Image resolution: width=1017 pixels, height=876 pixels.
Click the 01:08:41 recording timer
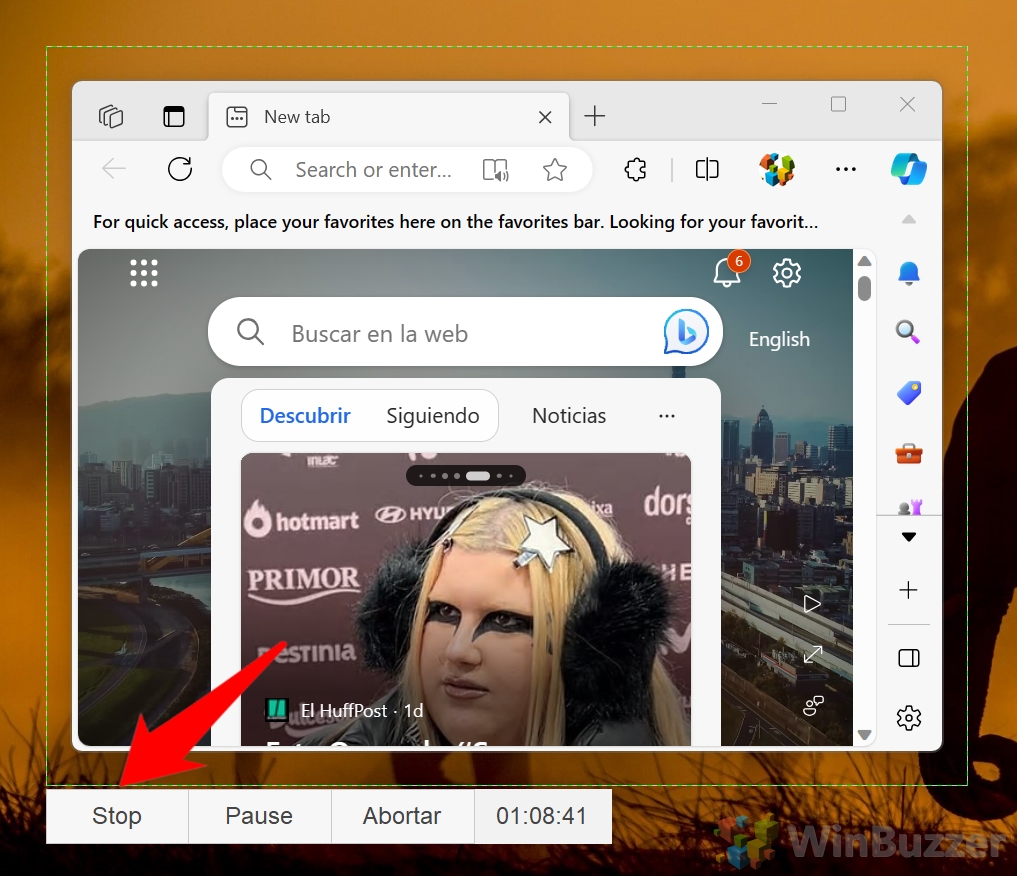(x=542, y=816)
